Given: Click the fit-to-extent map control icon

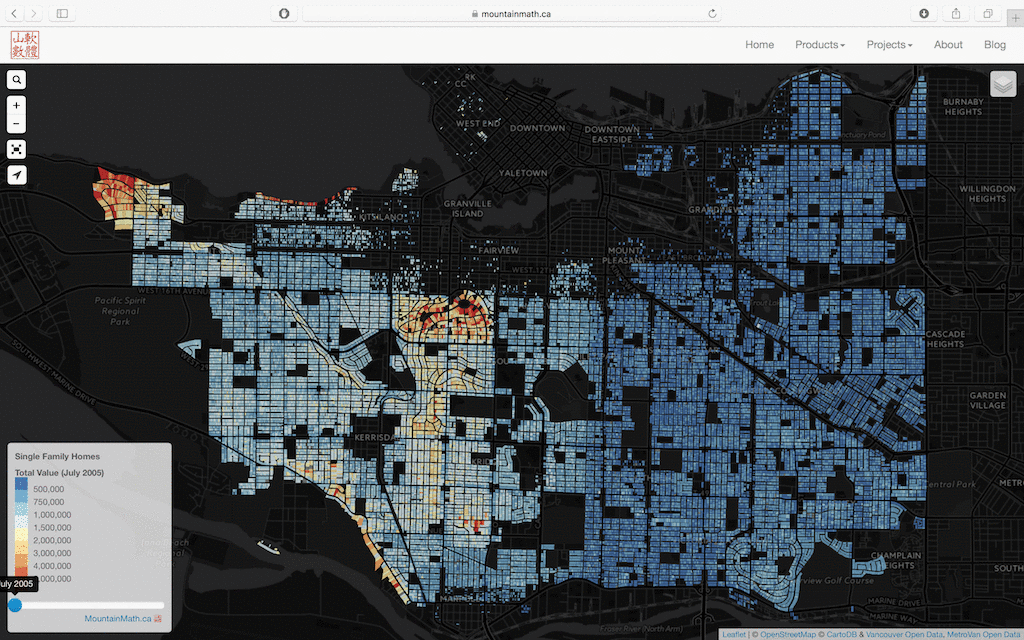Looking at the screenshot, I should (x=17, y=150).
